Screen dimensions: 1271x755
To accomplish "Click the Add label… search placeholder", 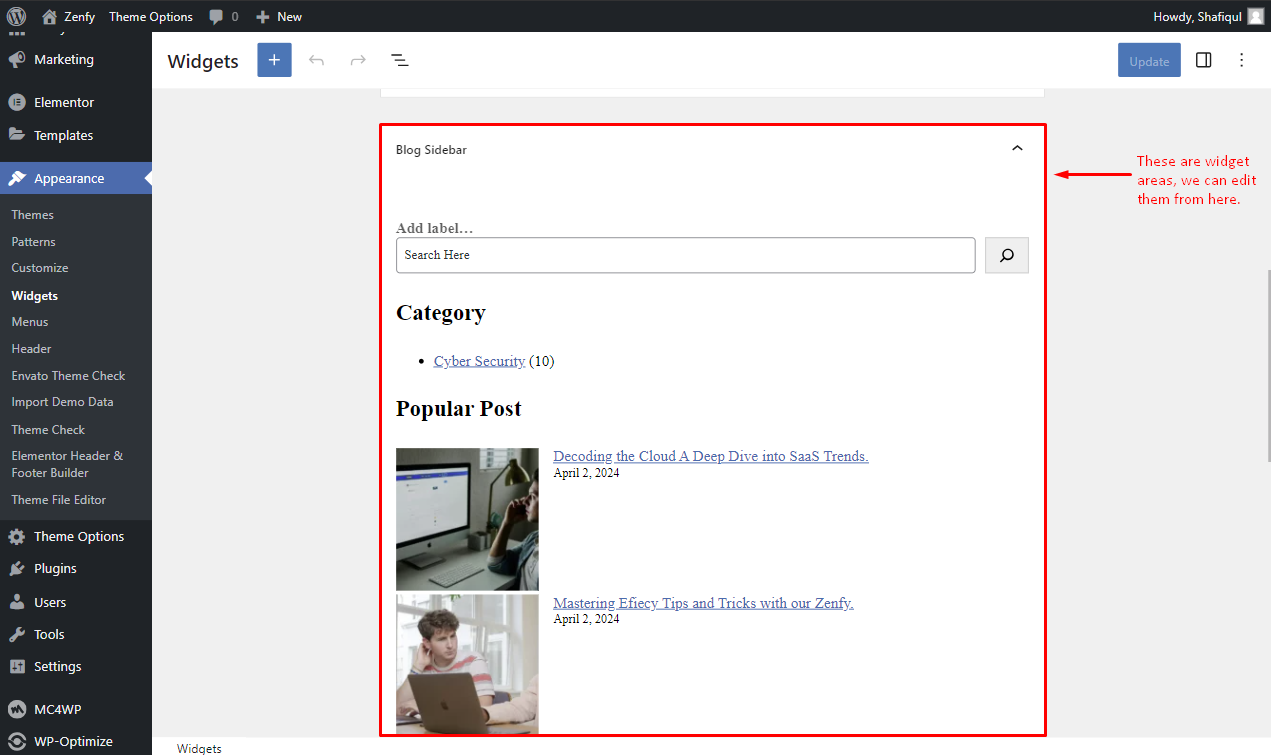I will 434,228.
